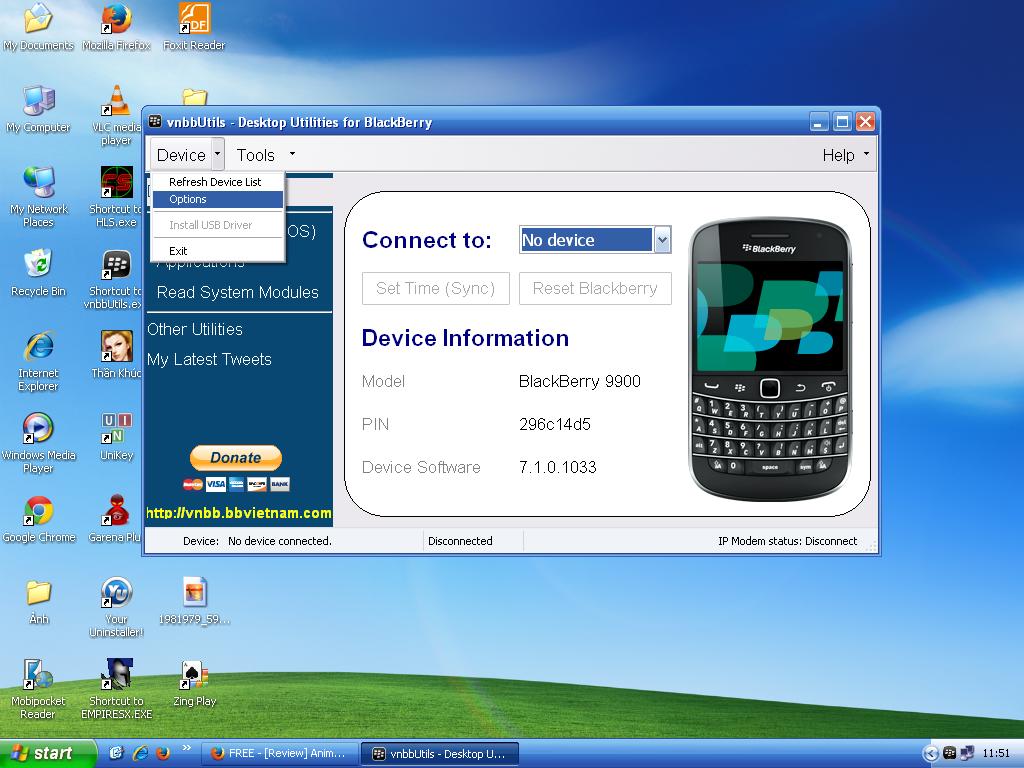The image size is (1024, 768).
Task: Open My Documents desktop icon
Action: click(38, 26)
